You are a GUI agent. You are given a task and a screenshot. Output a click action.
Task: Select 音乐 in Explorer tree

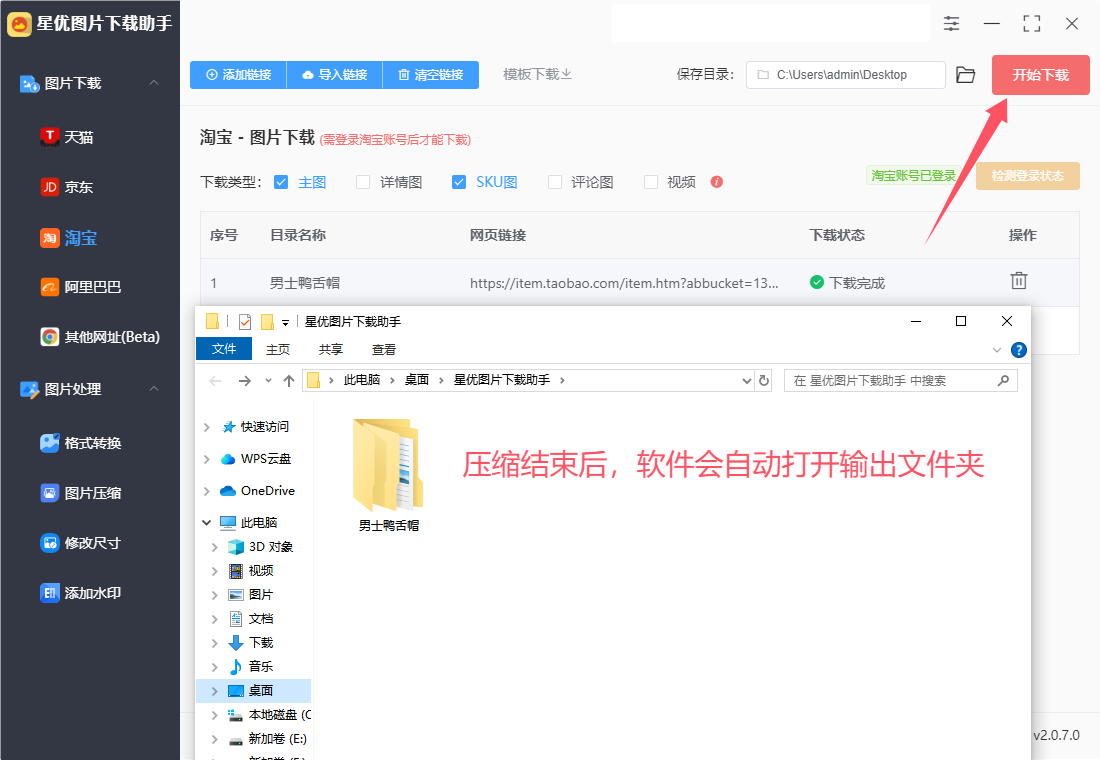coord(253,666)
